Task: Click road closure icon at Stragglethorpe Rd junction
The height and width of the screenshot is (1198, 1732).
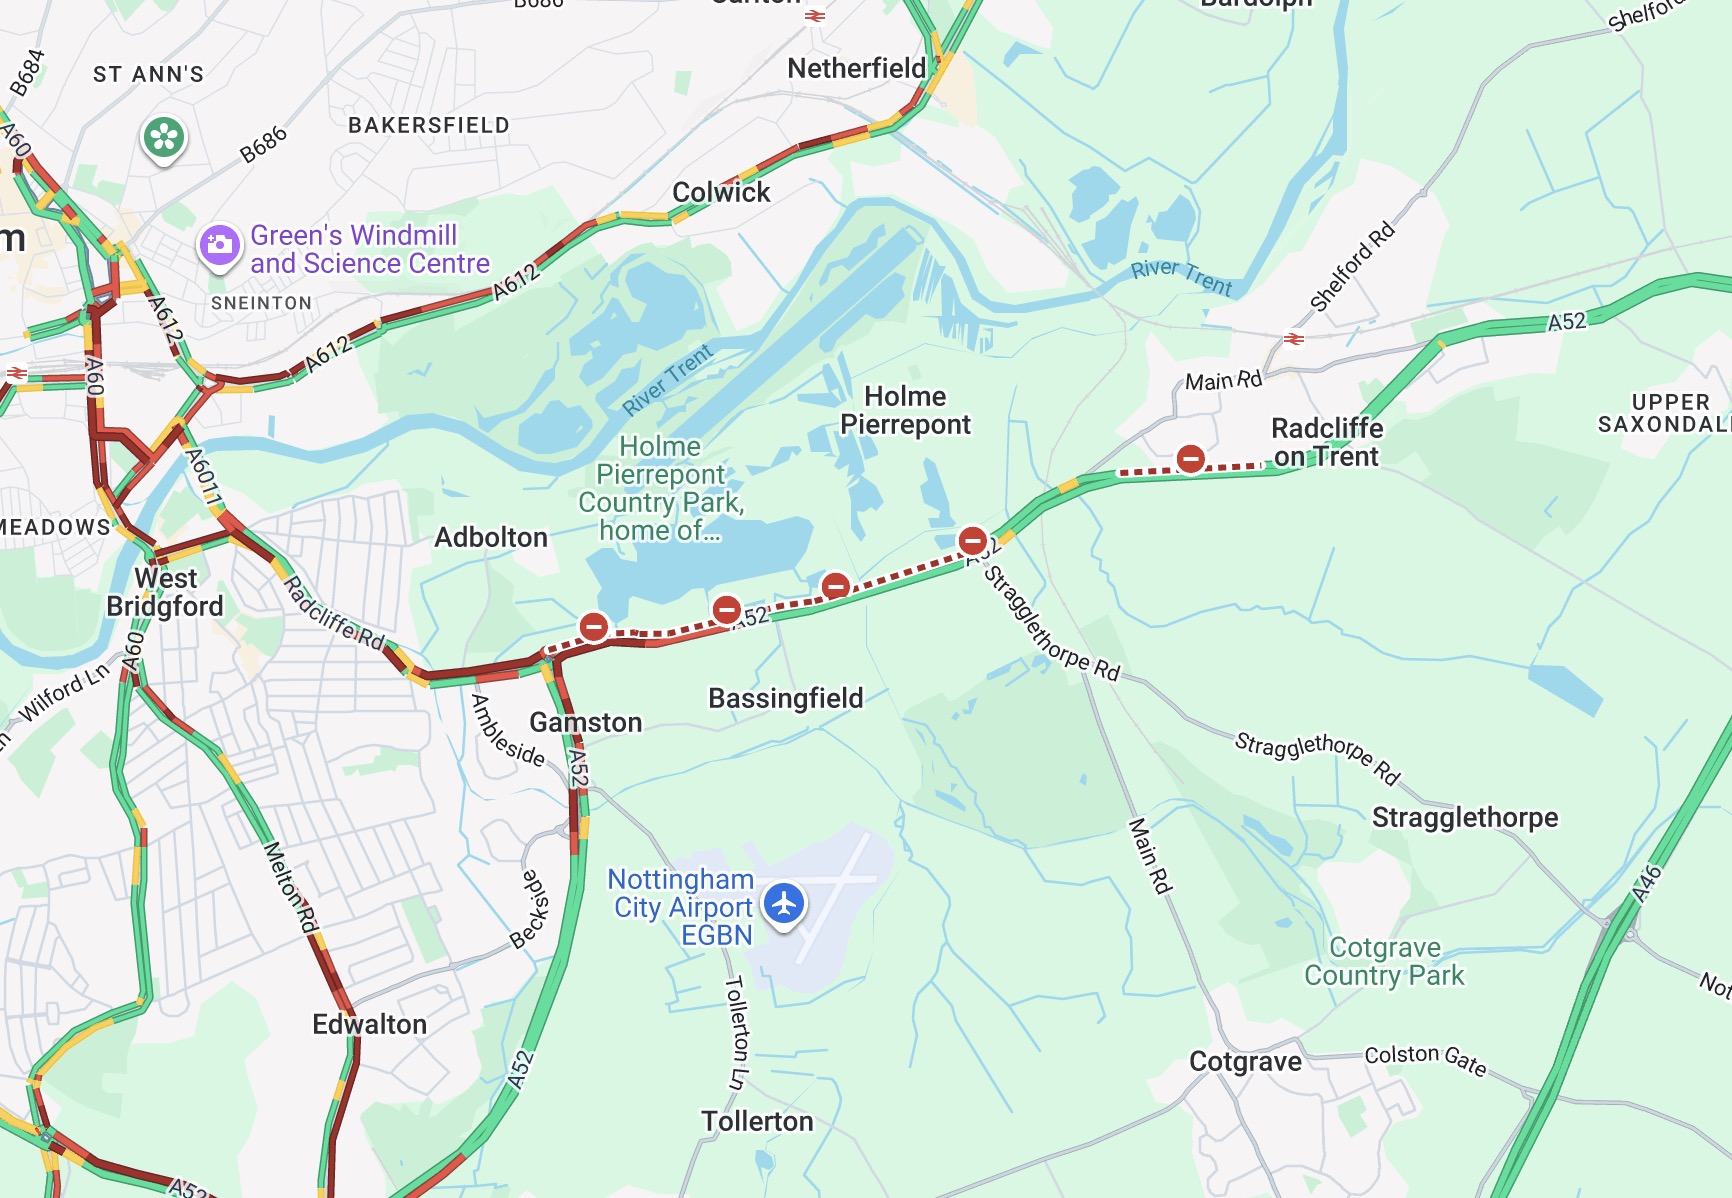Action: point(973,541)
